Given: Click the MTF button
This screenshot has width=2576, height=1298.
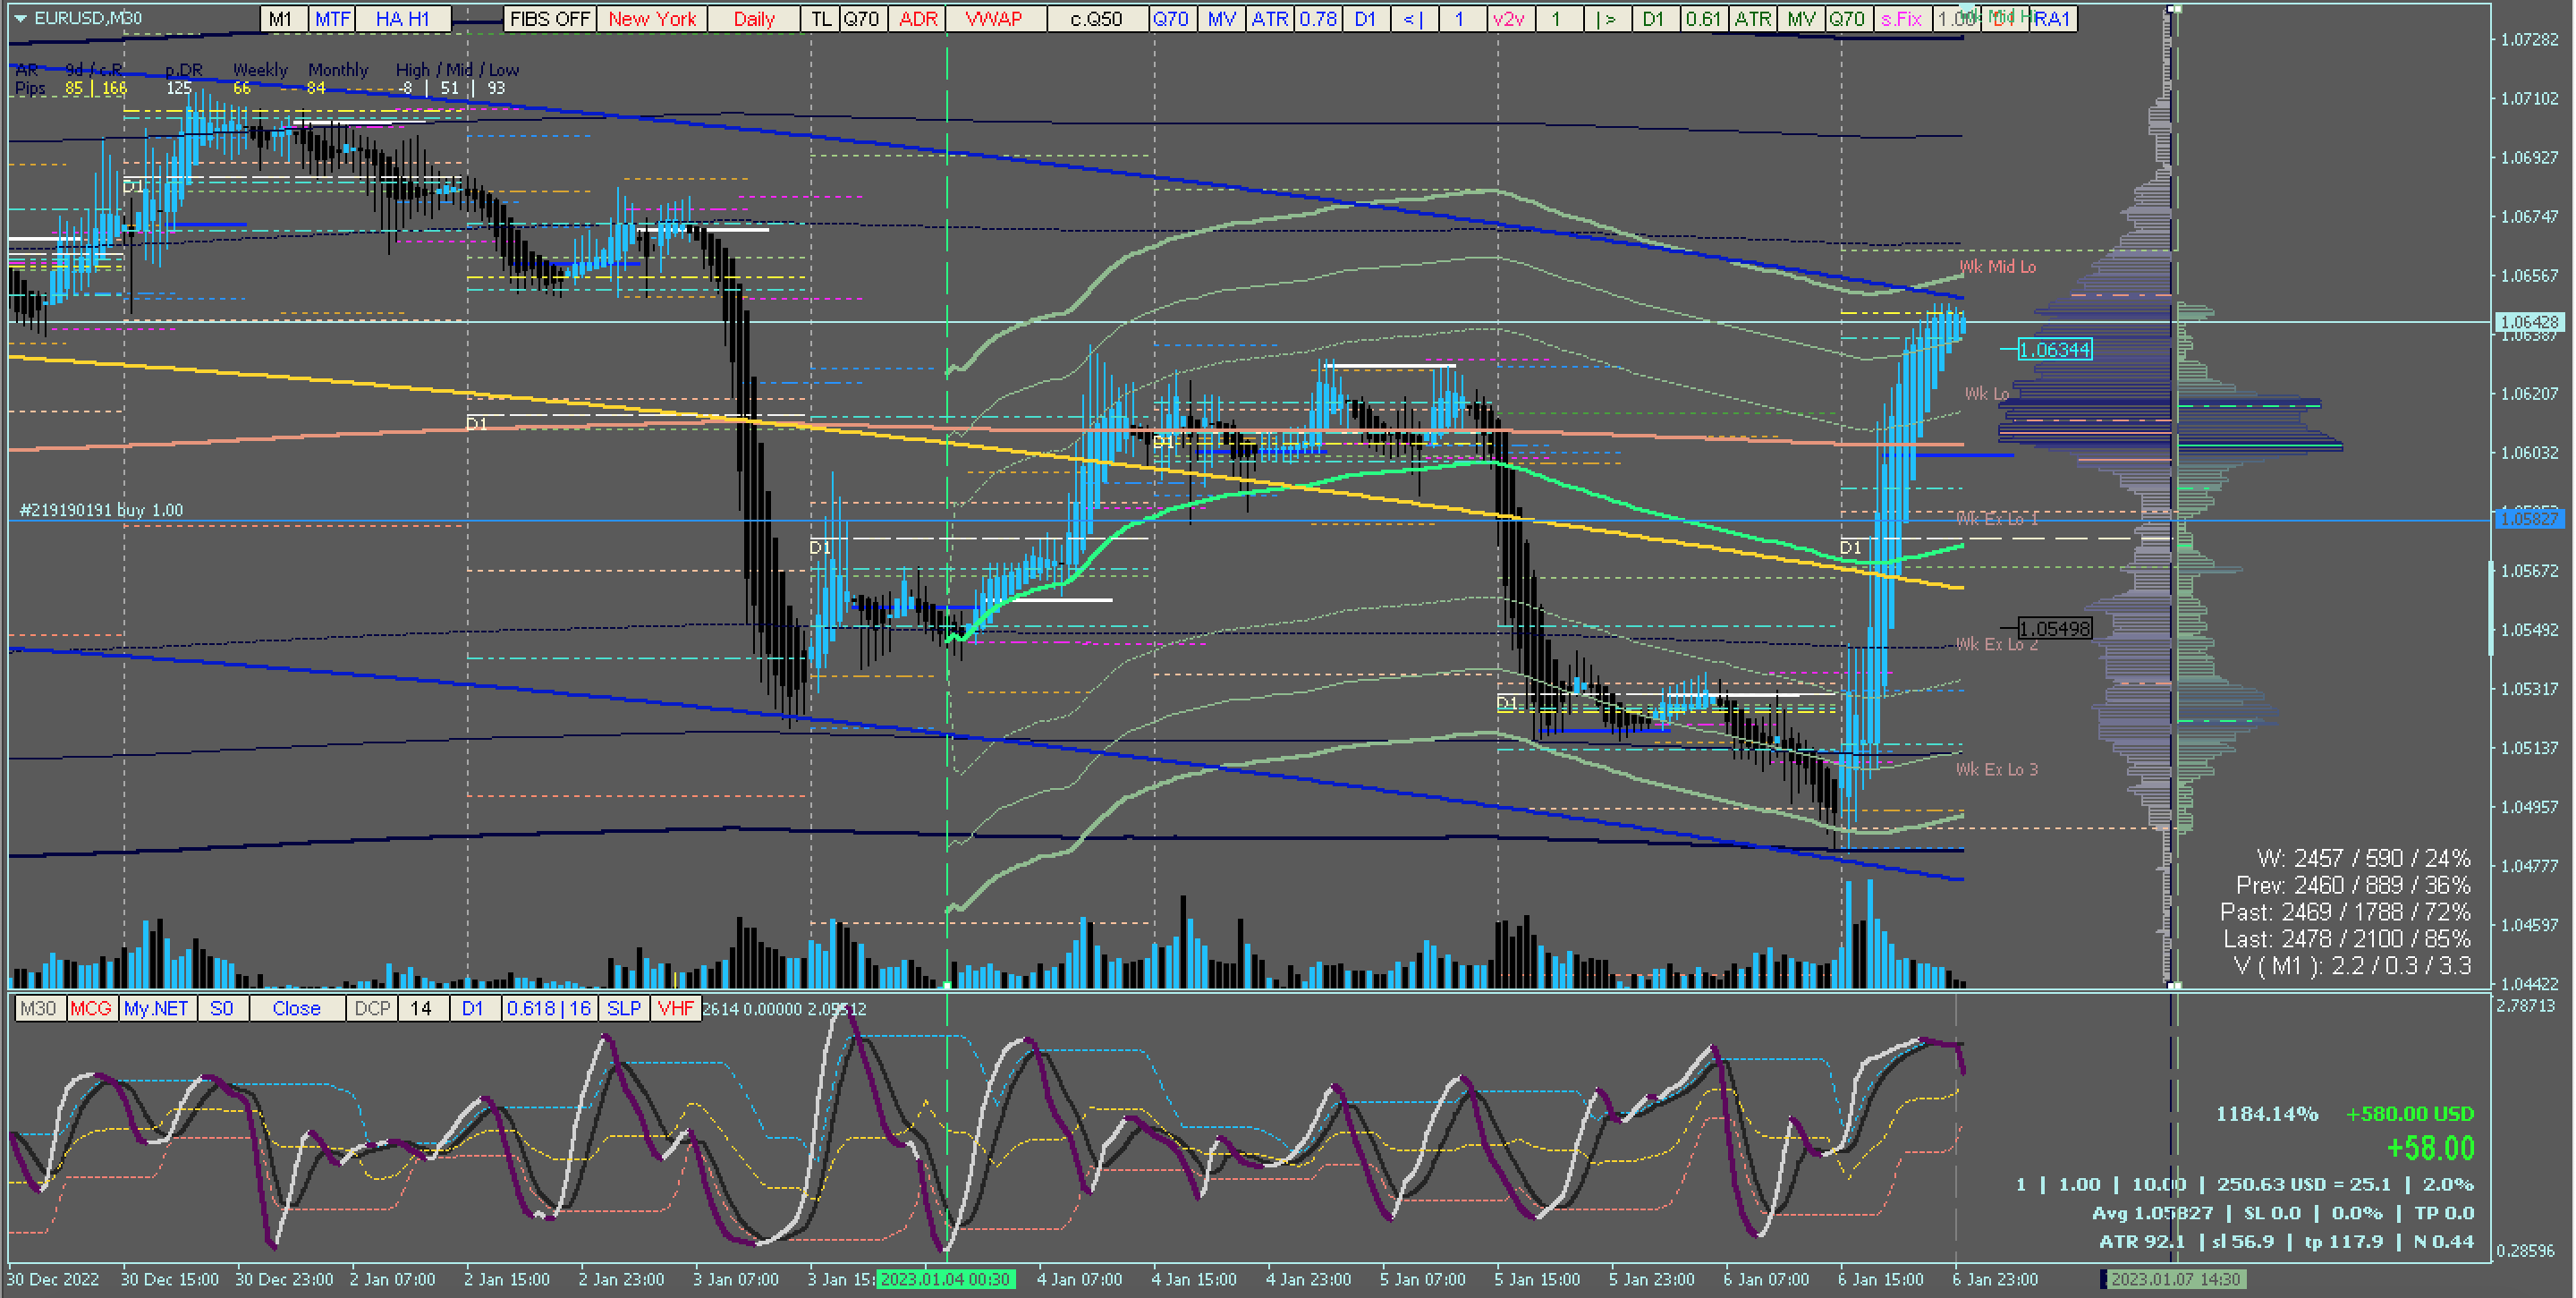Looking at the screenshot, I should point(332,19).
